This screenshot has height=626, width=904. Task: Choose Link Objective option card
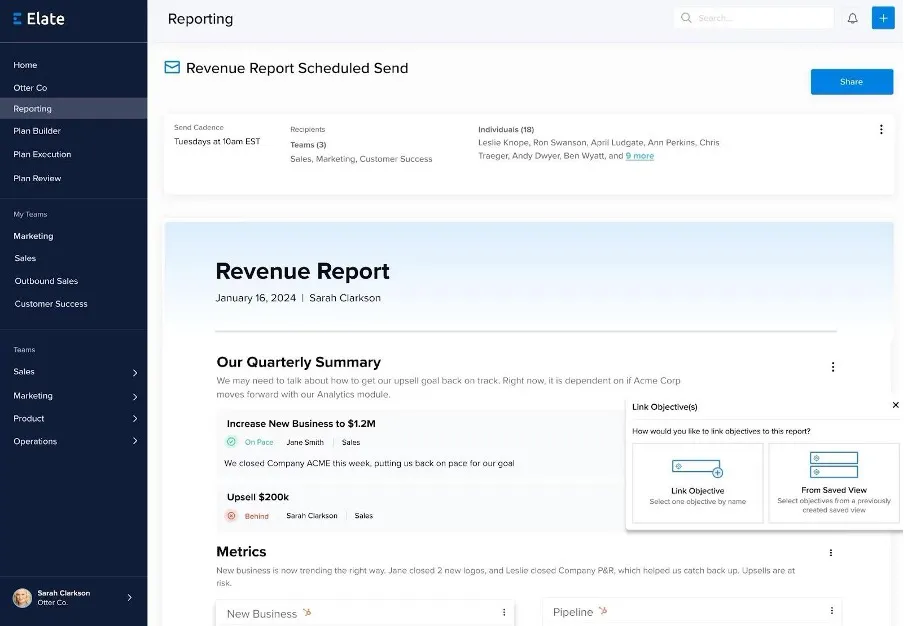698,483
